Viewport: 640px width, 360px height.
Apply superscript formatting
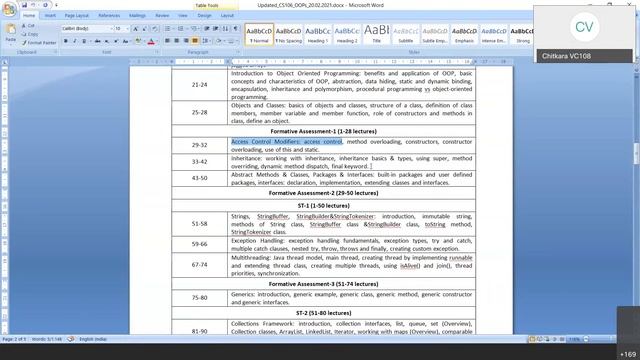click(116, 41)
